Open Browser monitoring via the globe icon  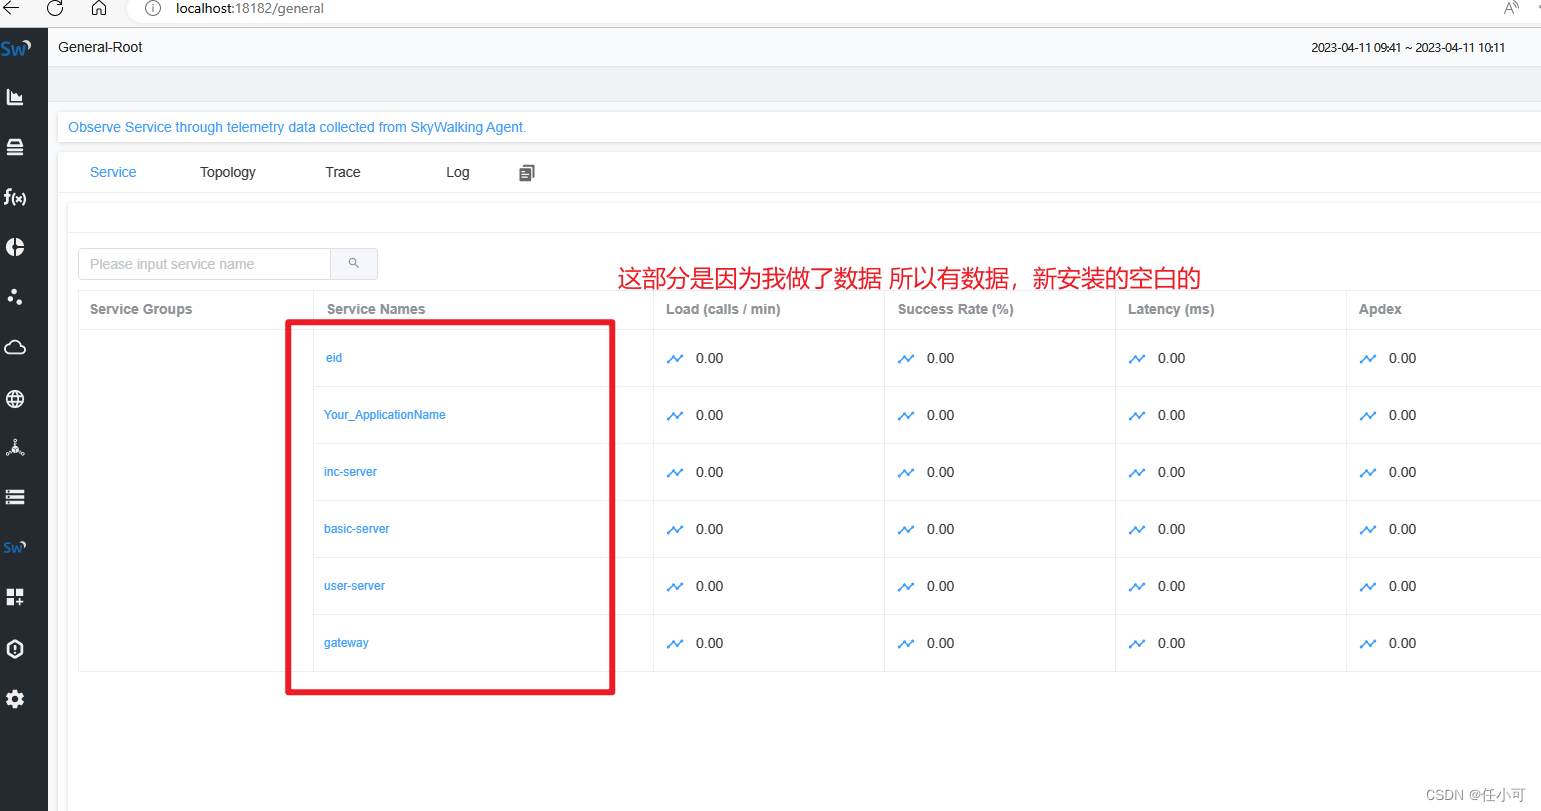coord(15,398)
